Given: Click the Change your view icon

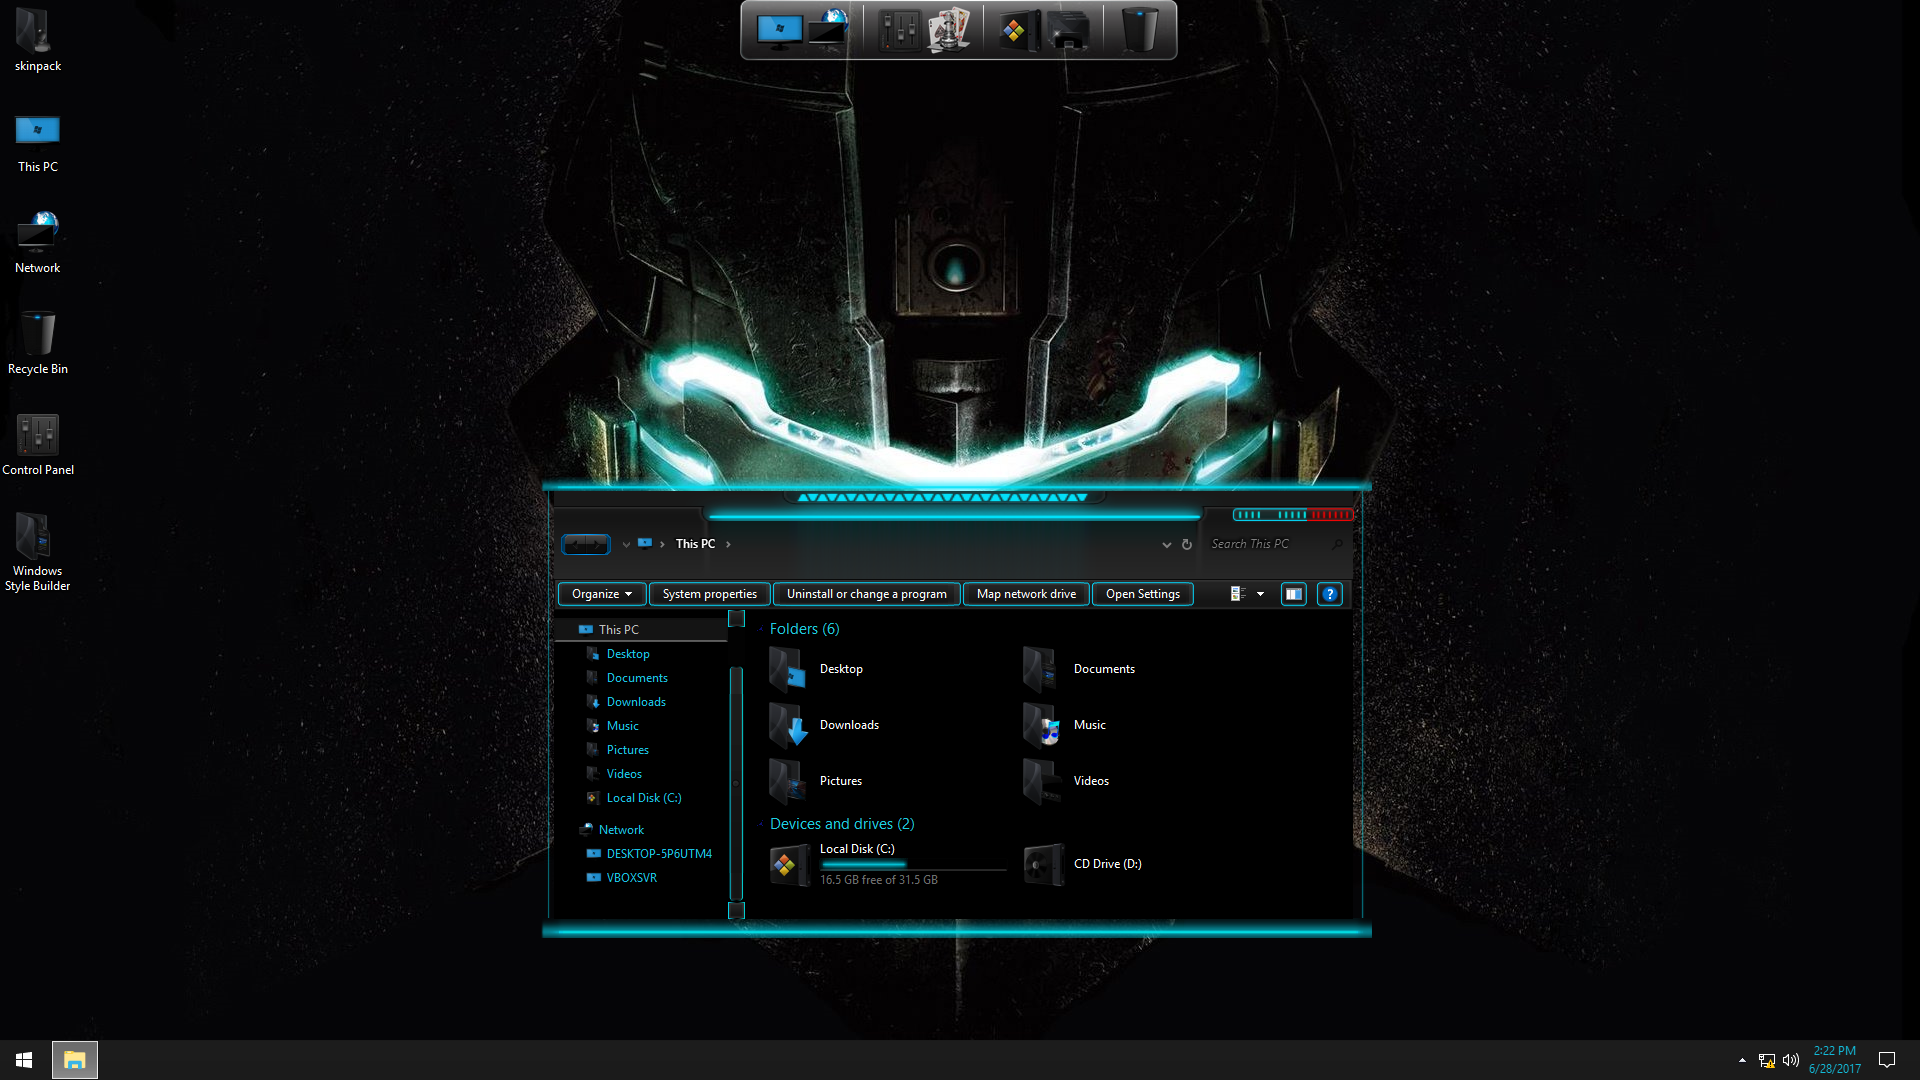Looking at the screenshot, I should [1237, 594].
